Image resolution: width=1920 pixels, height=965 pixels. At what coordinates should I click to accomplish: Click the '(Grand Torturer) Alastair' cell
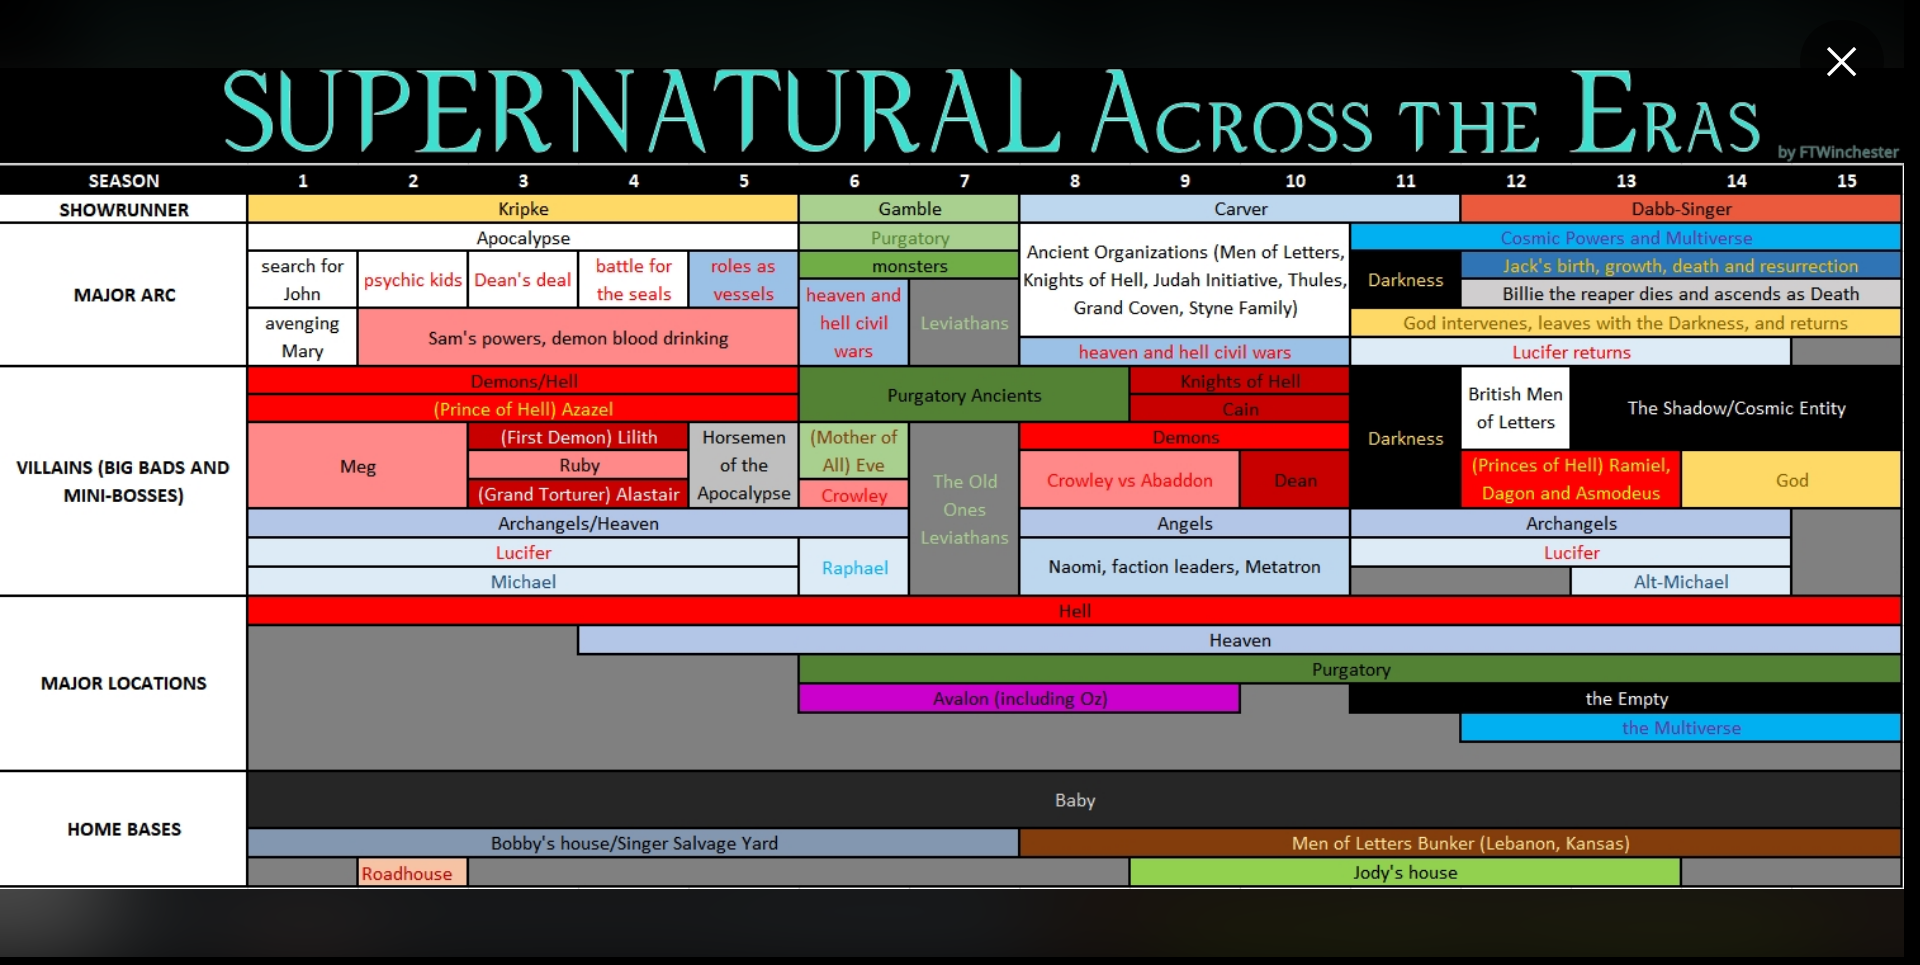click(x=578, y=494)
